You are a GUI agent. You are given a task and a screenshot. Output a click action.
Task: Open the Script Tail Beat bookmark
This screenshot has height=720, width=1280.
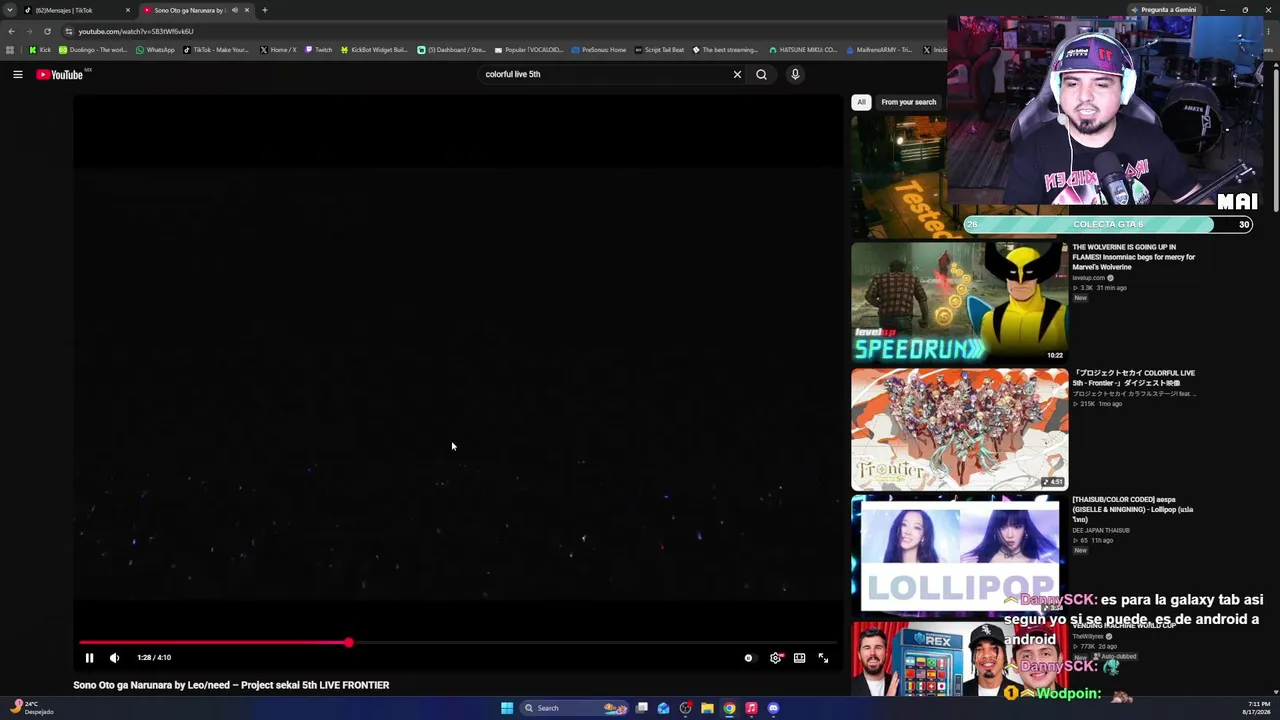tap(660, 50)
